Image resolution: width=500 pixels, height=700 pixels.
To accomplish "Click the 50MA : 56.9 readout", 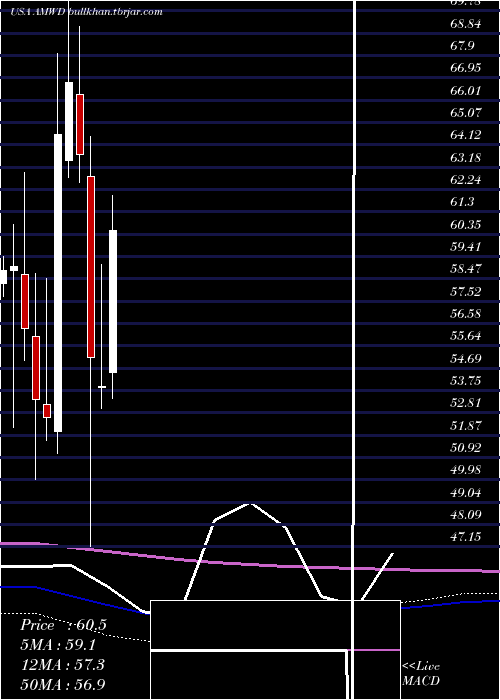I will pyautogui.click(x=62, y=684).
